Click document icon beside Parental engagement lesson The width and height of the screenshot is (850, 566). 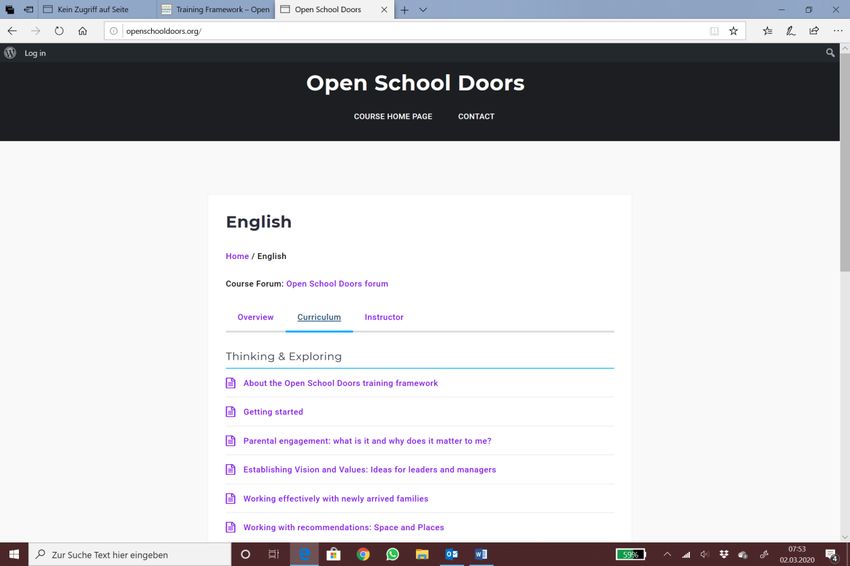coord(230,441)
